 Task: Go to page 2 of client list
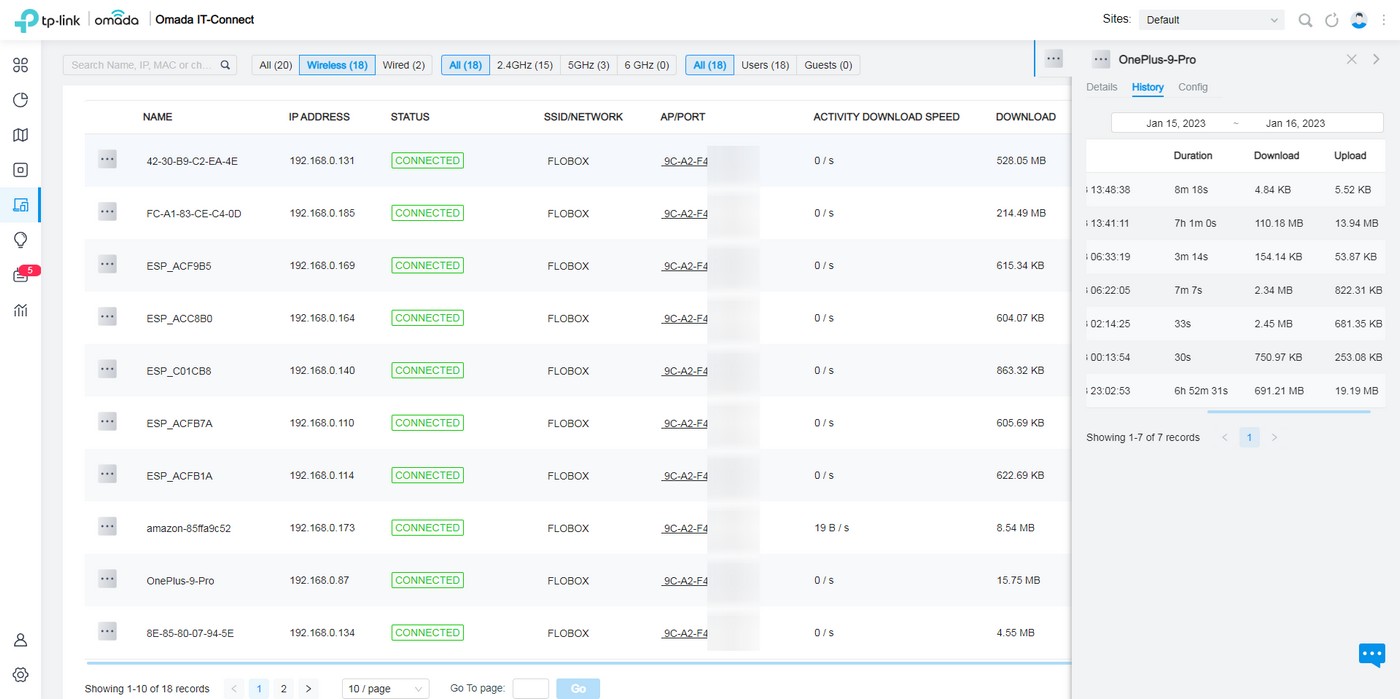click(x=284, y=689)
